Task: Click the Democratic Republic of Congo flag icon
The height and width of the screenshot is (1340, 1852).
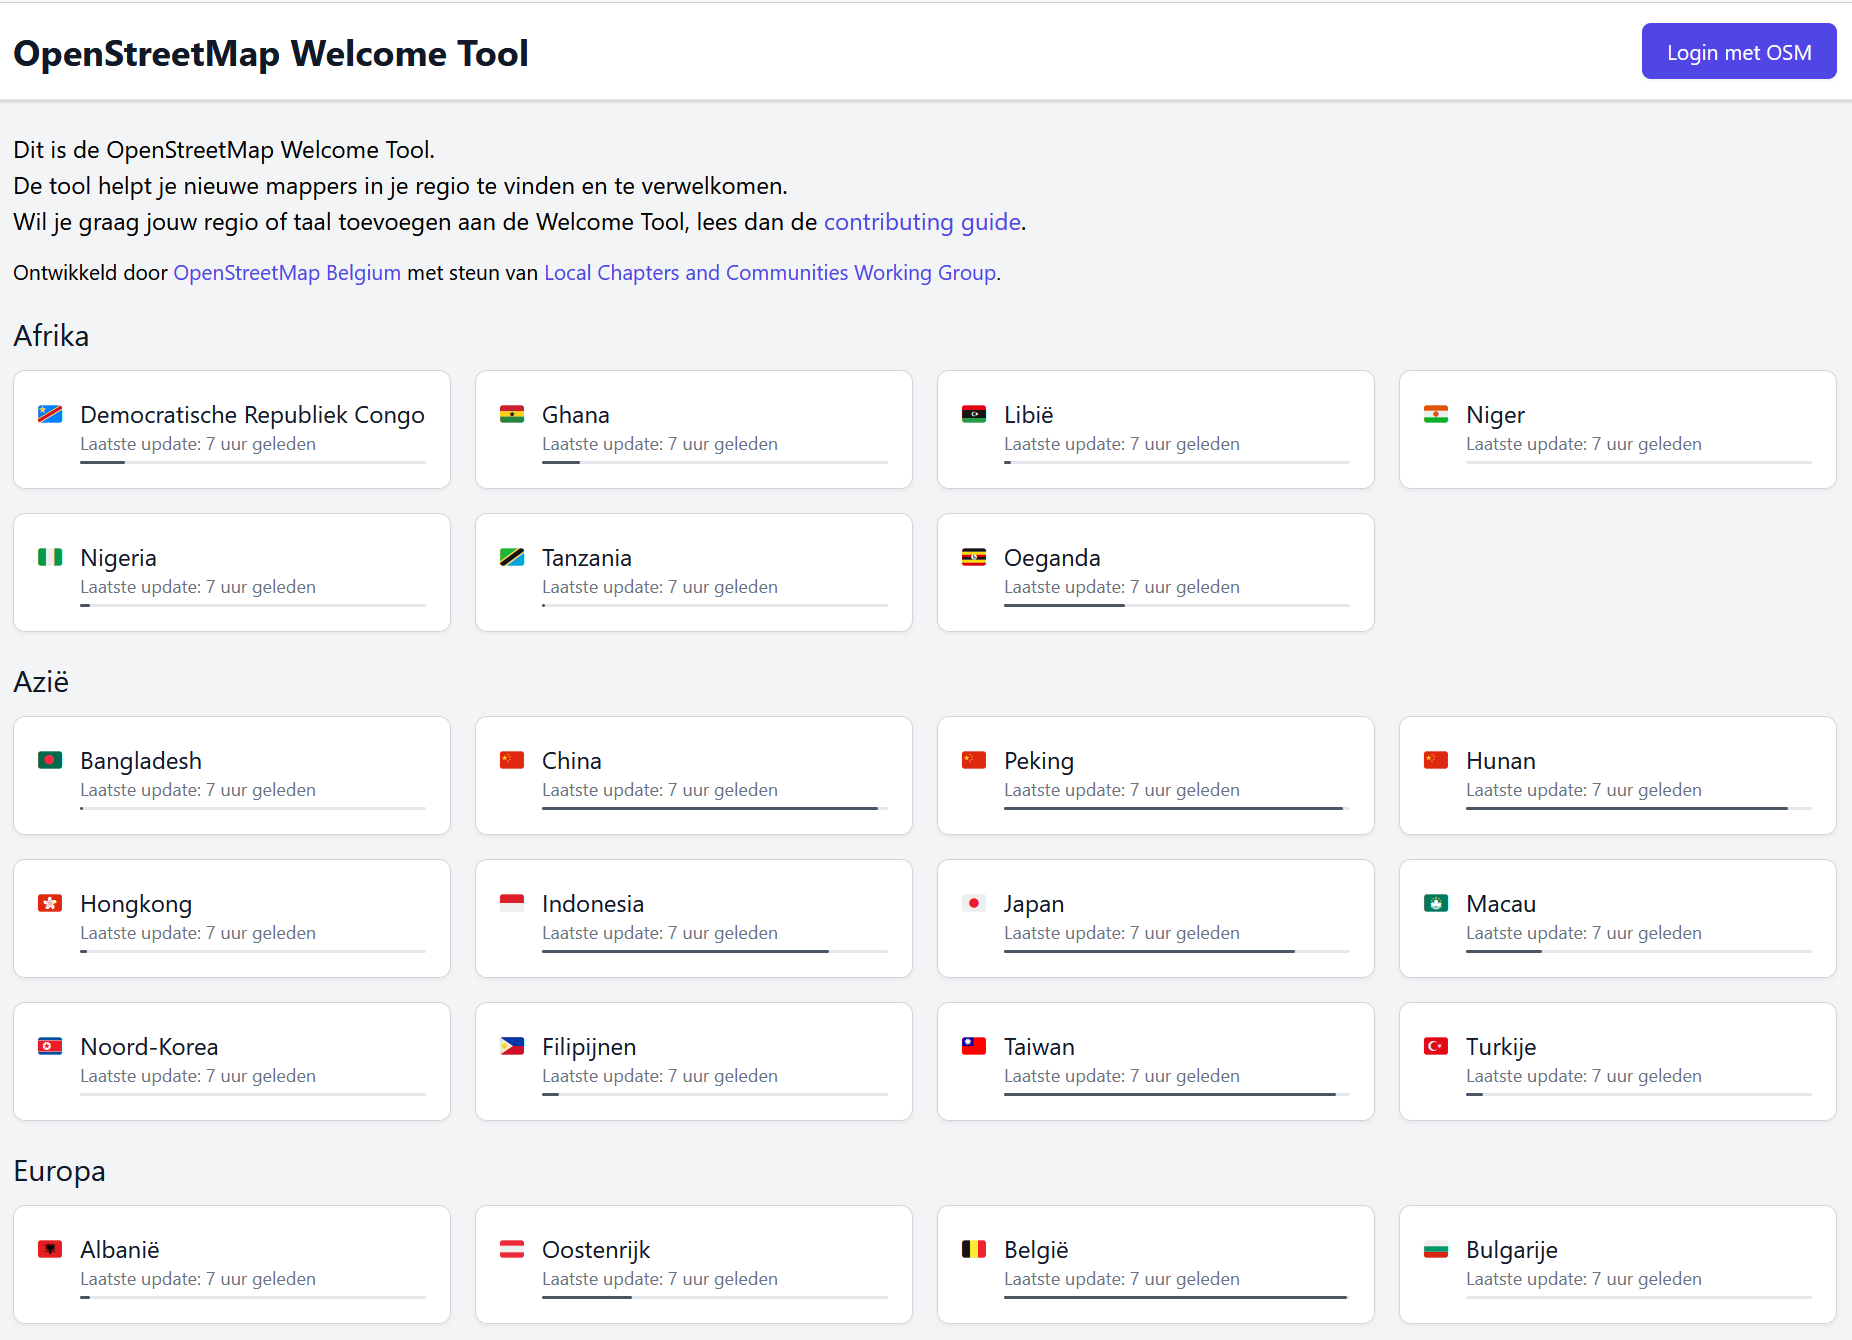Action: (50, 414)
